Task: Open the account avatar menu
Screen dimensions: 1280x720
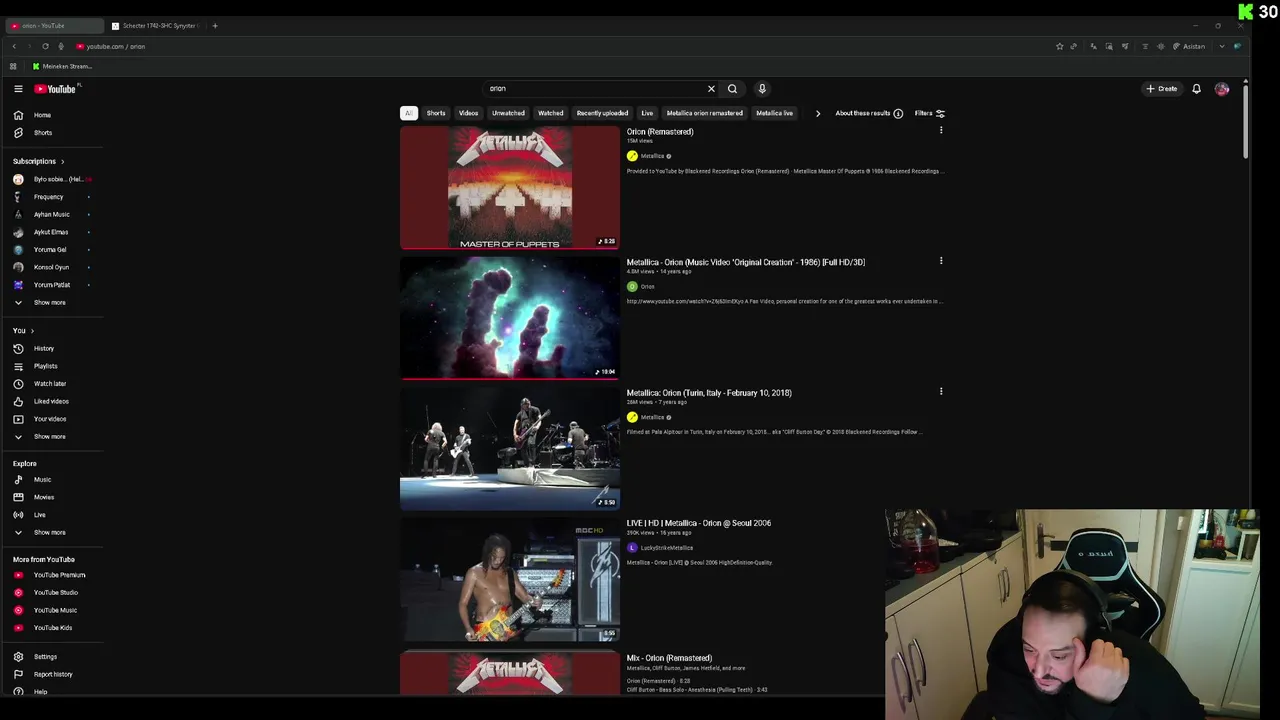Action: tap(1222, 89)
